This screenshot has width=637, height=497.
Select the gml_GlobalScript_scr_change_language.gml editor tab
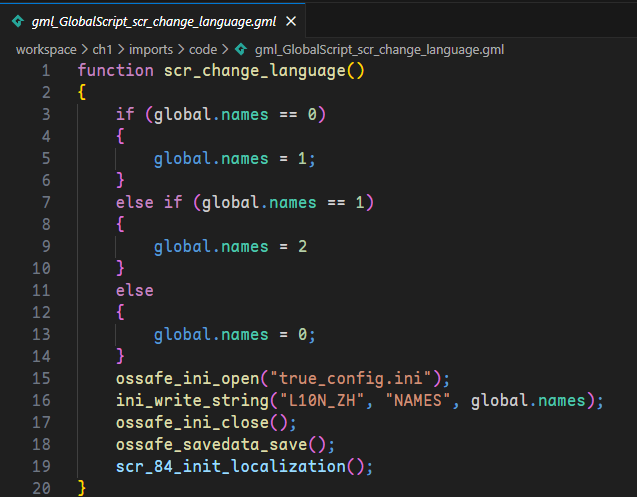click(x=153, y=21)
